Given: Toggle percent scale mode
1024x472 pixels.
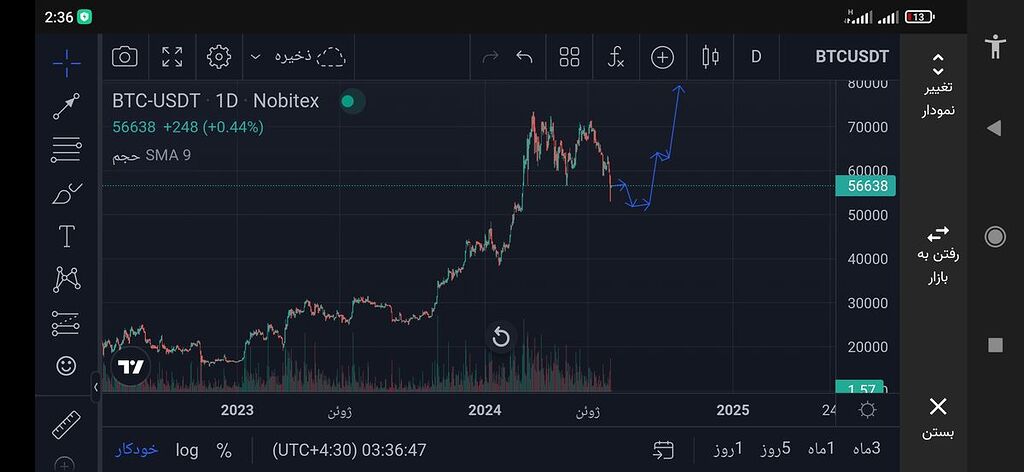Looking at the screenshot, I should coord(224,450).
